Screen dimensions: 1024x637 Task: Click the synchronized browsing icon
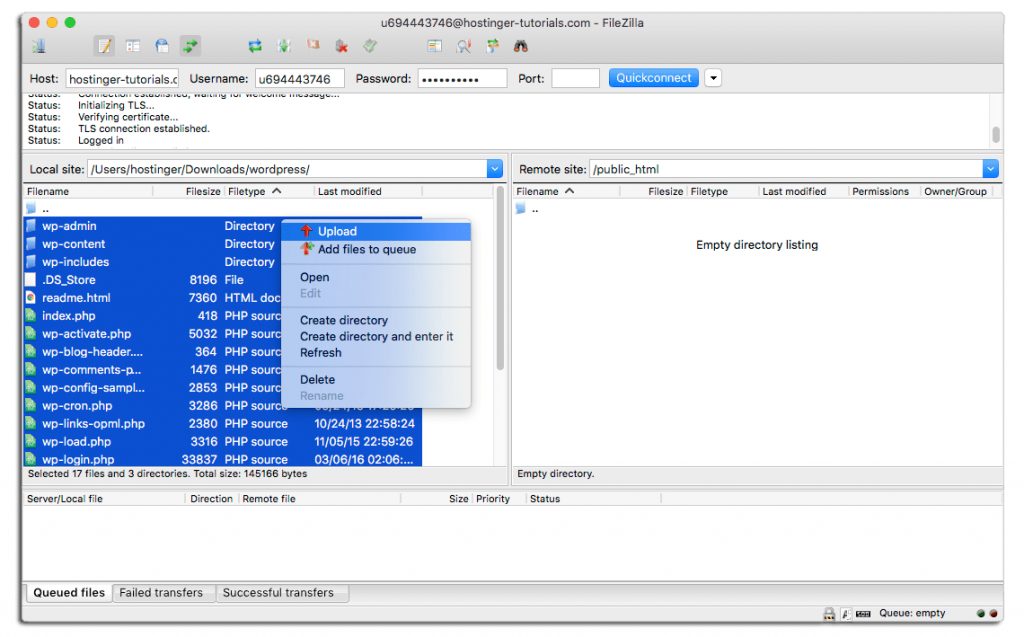(492, 46)
